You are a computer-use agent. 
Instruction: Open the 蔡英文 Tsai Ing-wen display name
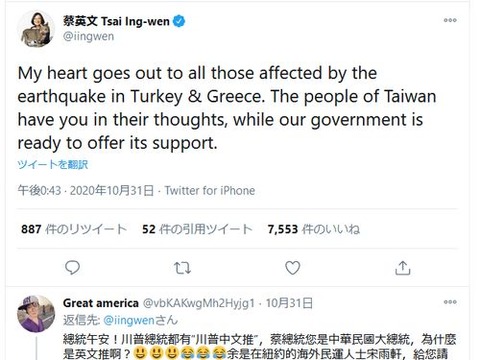click(x=116, y=22)
